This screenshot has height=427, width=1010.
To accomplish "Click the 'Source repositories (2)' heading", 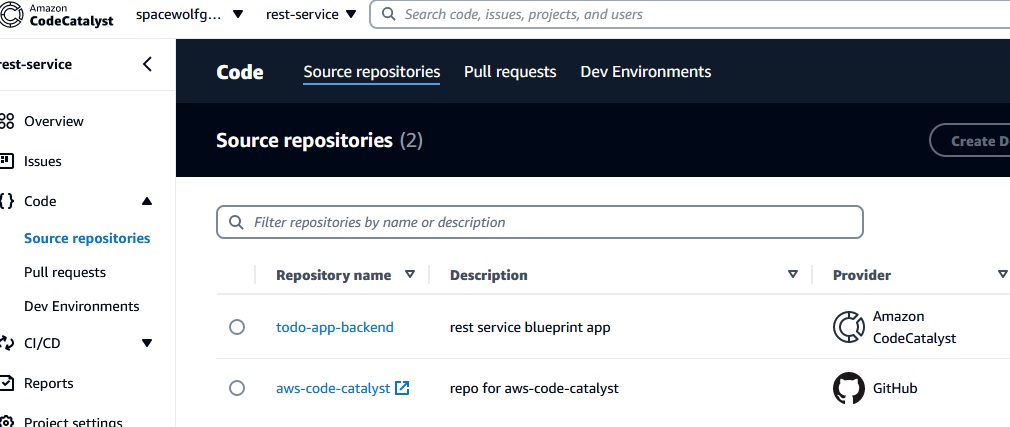I will (x=319, y=140).
